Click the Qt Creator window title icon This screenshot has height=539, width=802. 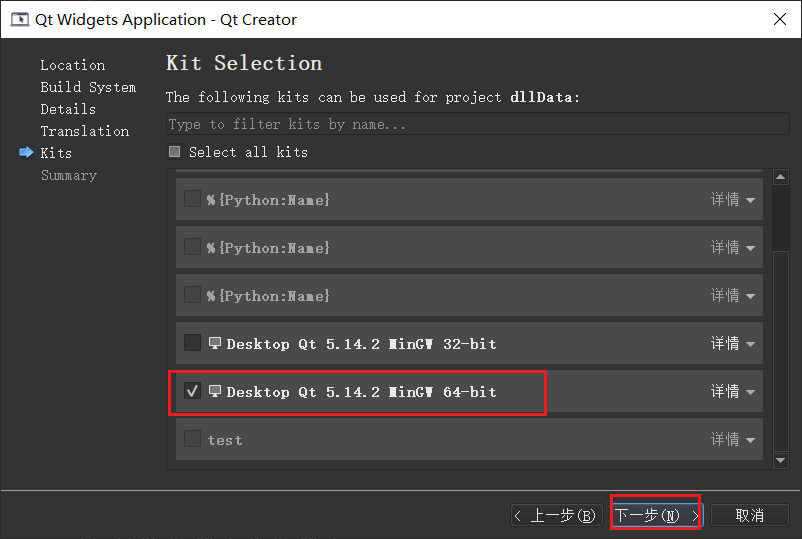click(19, 19)
